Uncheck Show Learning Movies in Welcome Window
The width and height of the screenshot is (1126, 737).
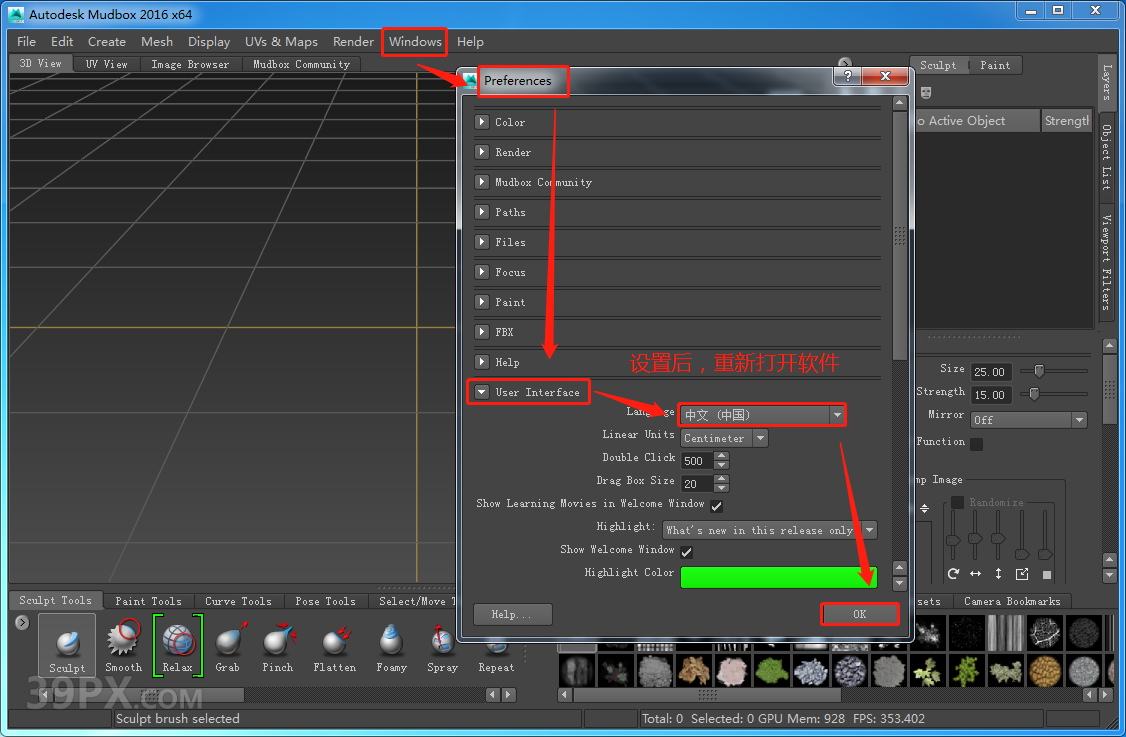716,506
